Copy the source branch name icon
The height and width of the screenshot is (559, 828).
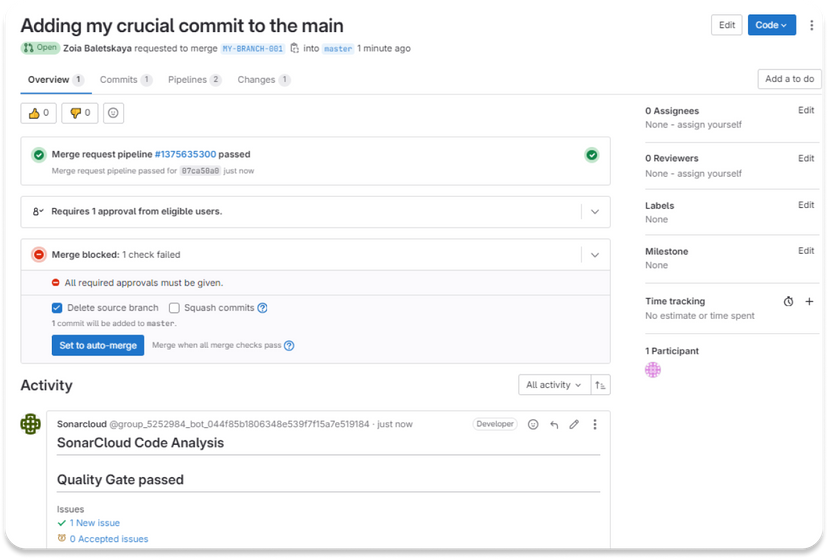[x=295, y=48]
